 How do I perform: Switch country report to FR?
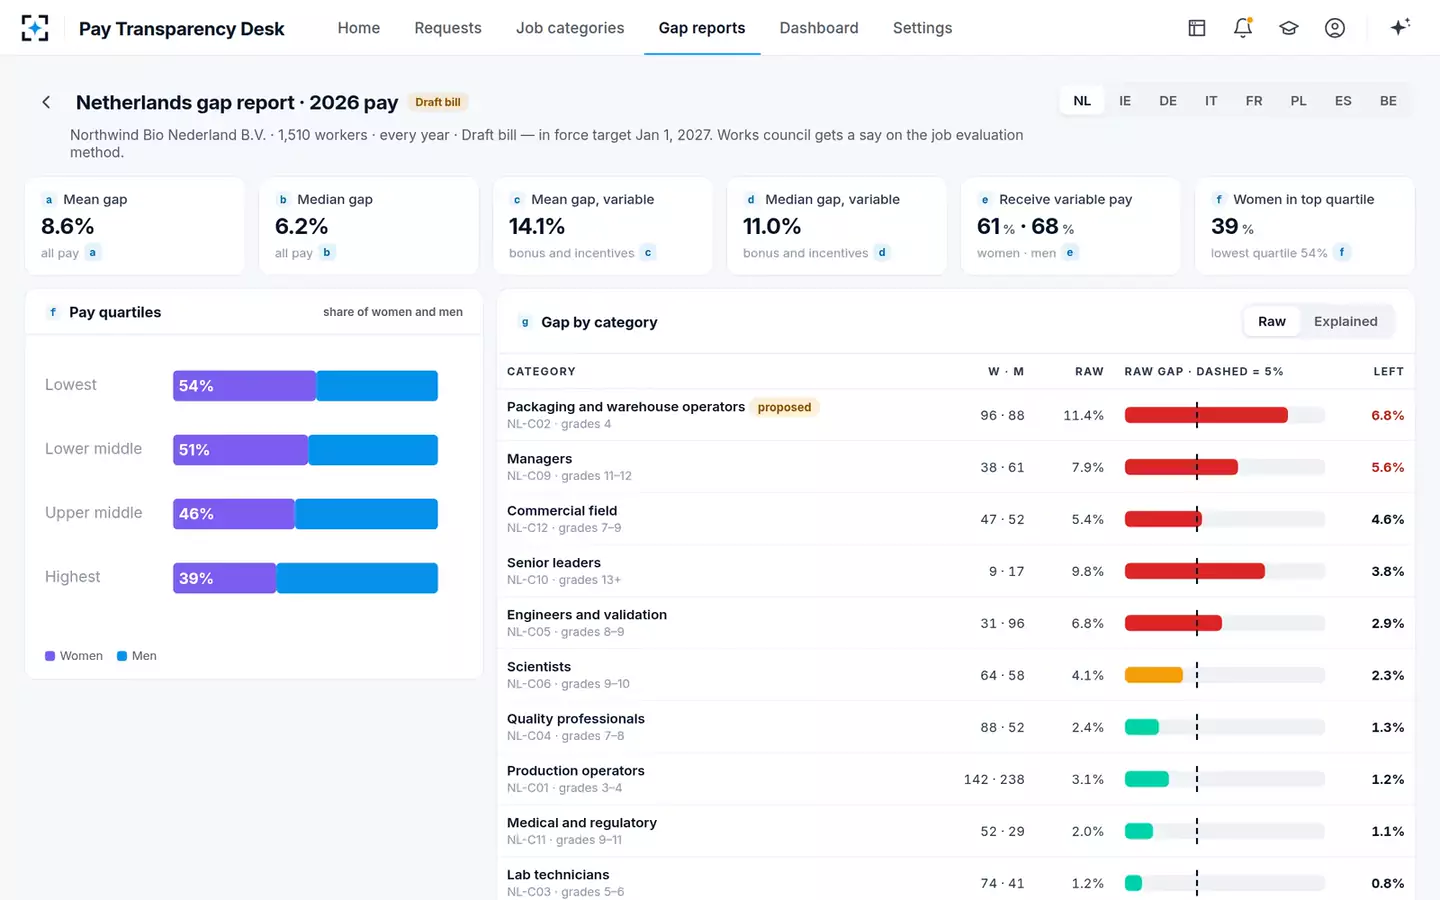(1254, 101)
